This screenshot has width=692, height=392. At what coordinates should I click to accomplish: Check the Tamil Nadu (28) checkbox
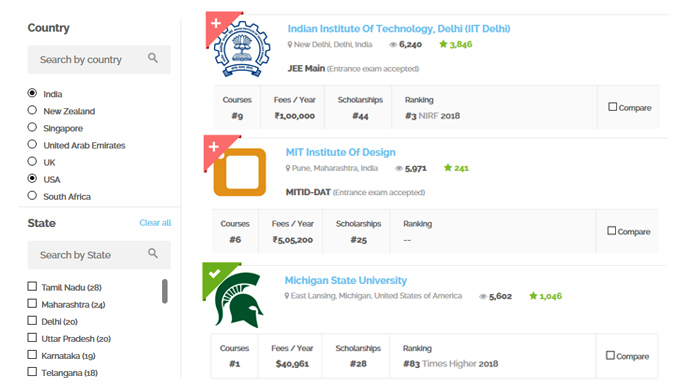click(32, 286)
